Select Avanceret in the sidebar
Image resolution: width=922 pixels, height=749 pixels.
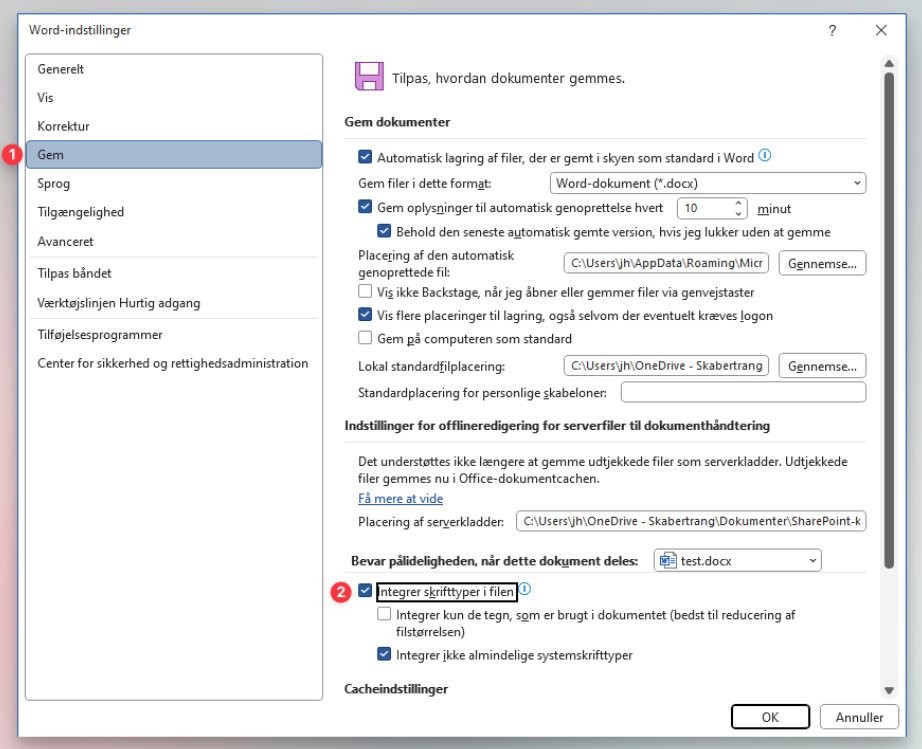[66, 241]
